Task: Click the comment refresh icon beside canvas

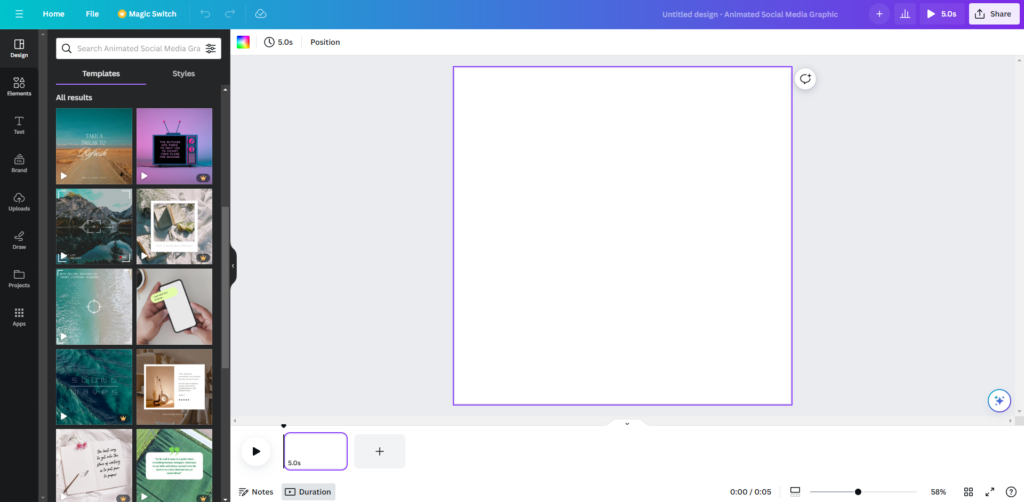Action: (x=805, y=79)
